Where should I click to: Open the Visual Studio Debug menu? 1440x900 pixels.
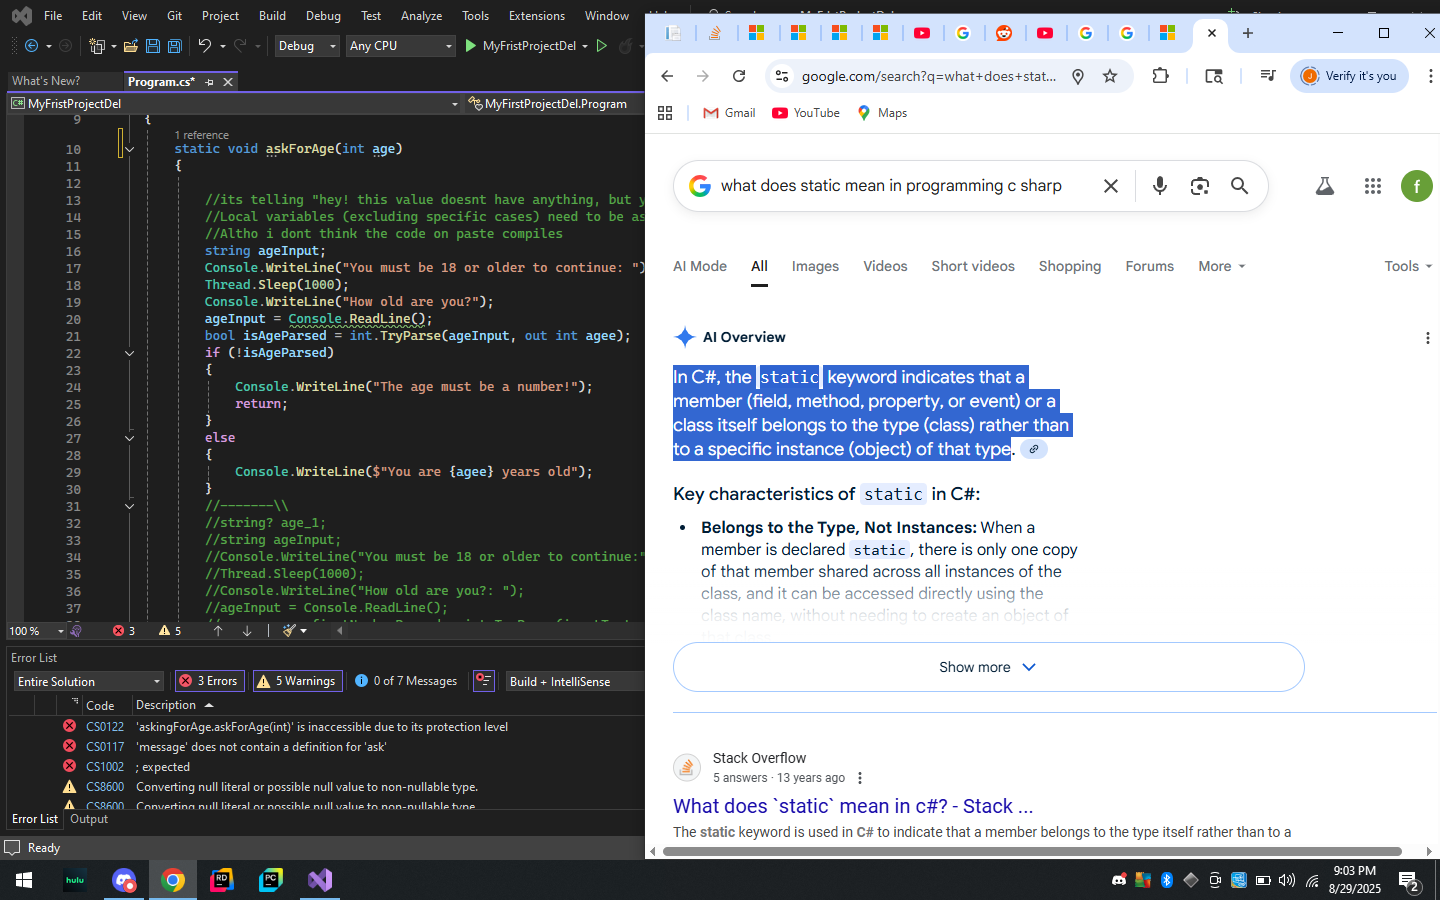pos(323,16)
